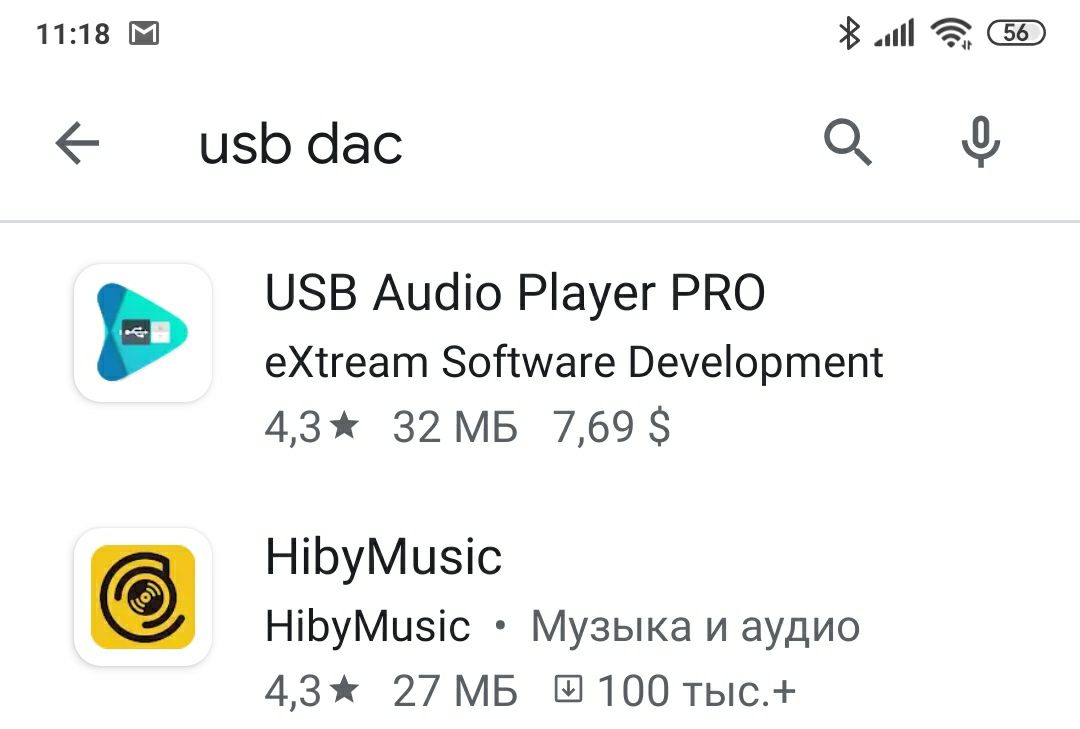Tap the cellular signal bars icon
Image resolution: width=1080 pixels, height=729 pixels.
[894, 33]
